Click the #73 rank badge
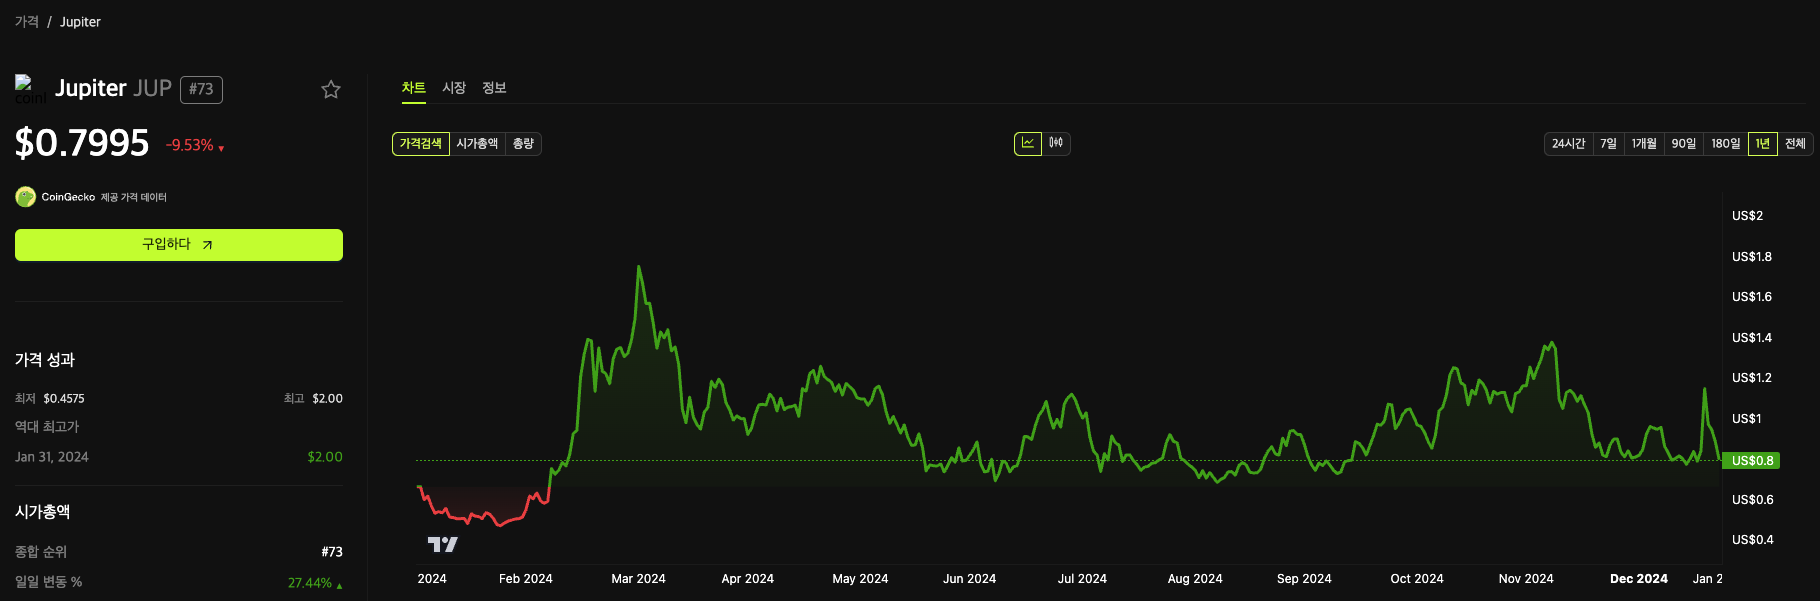1820x601 pixels. click(x=201, y=89)
